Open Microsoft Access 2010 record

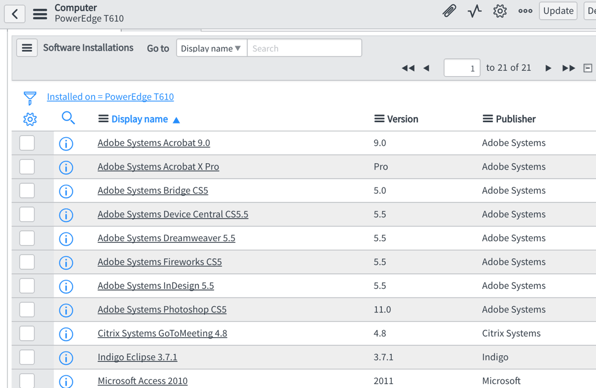143,381
